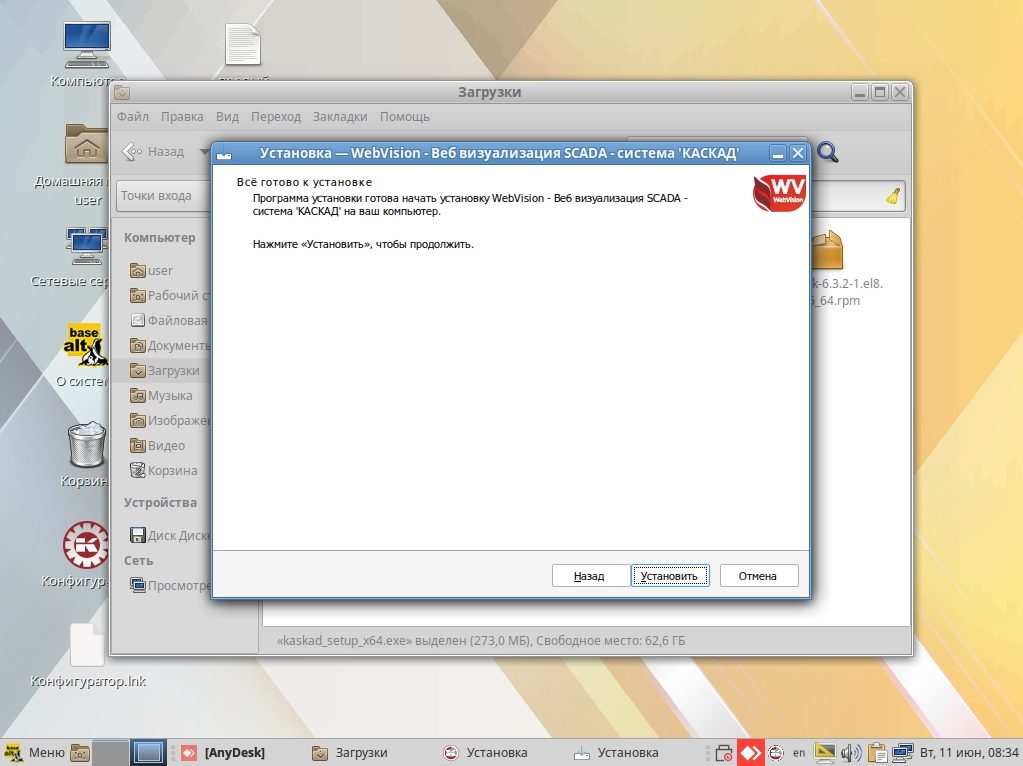This screenshot has width=1023, height=766.
Task: Select Музыка in the sidebar
Action: [x=169, y=395]
